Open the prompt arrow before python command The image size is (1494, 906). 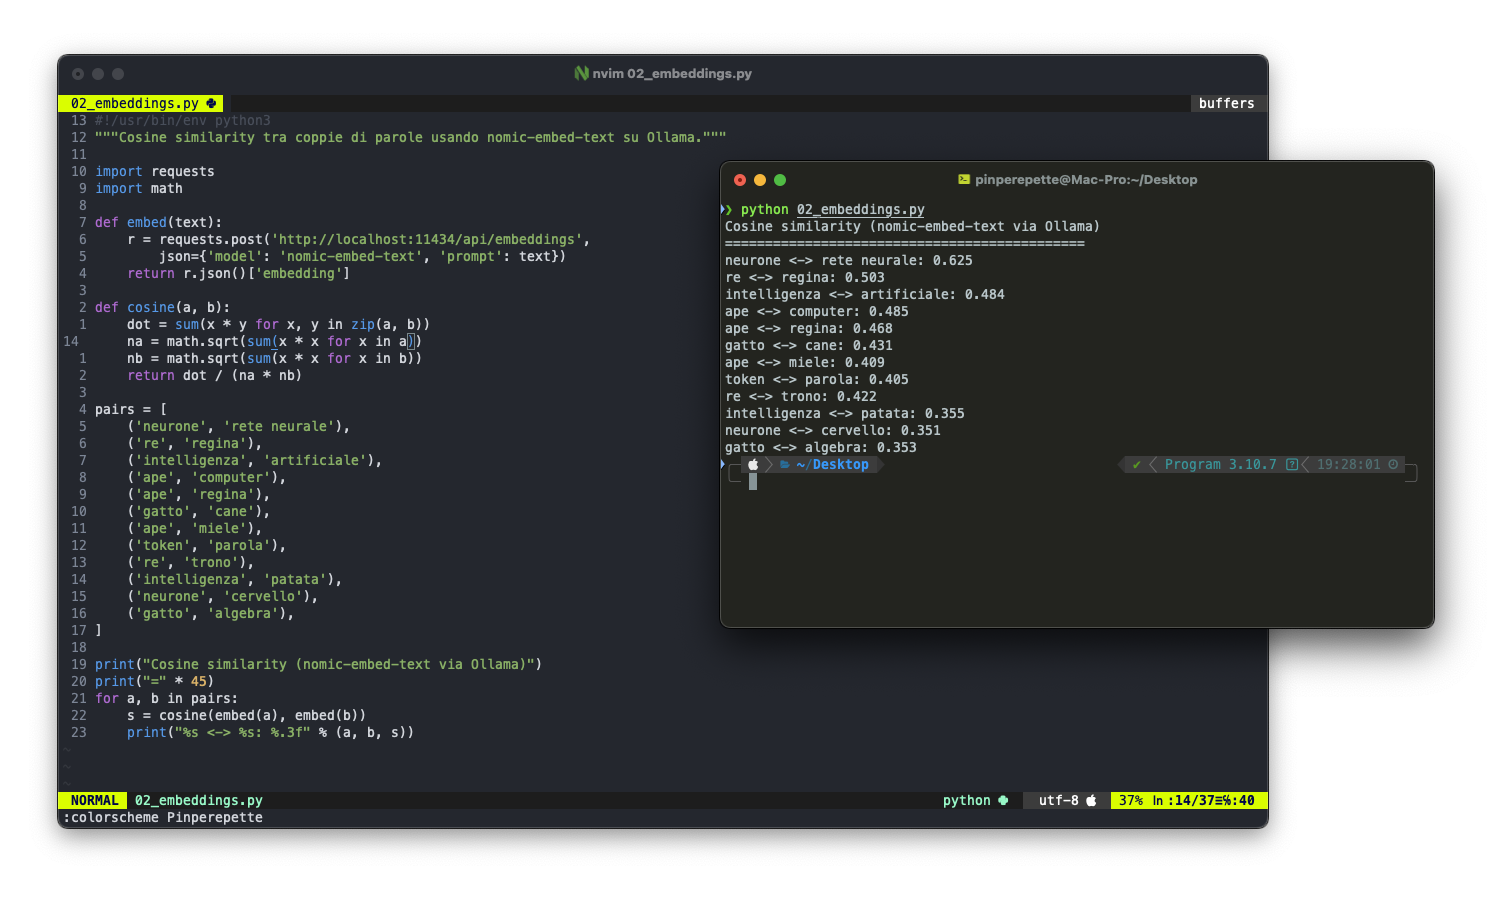tap(727, 209)
